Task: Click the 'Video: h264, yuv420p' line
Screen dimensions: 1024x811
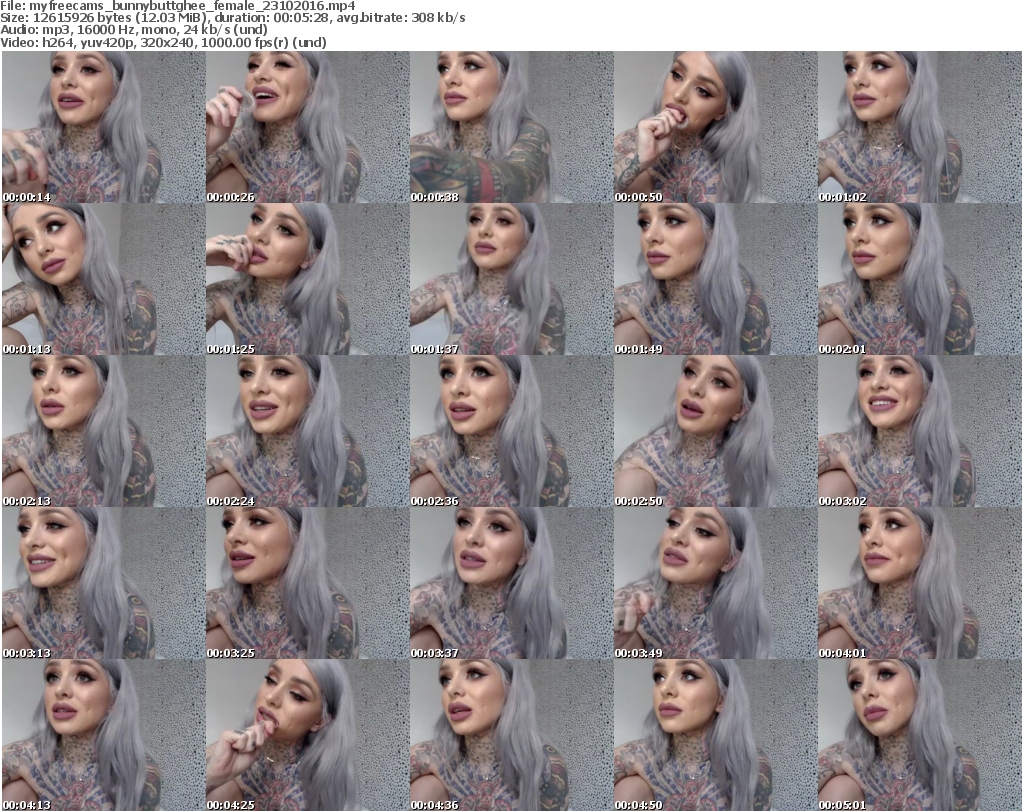Action: tap(163, 42)
